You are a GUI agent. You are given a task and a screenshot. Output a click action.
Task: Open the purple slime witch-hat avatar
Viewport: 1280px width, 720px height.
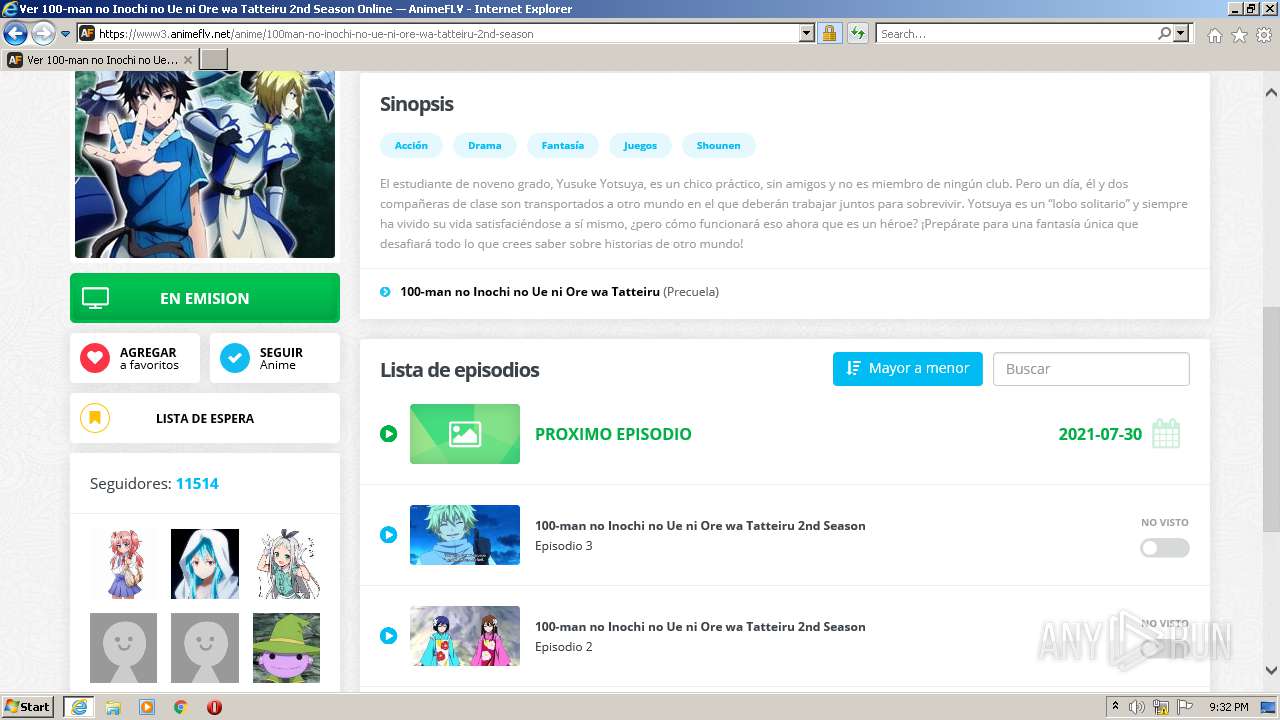[x=286, y=648]
